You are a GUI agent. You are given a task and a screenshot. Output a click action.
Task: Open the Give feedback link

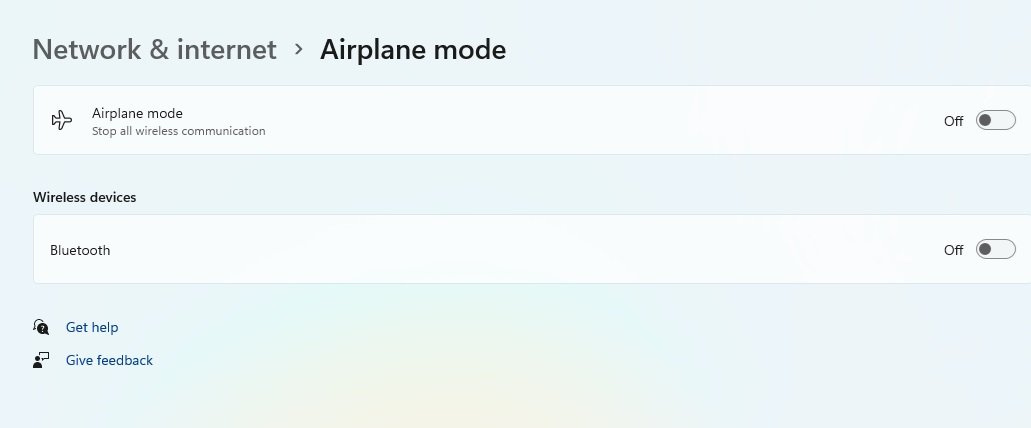click(109, 360)
